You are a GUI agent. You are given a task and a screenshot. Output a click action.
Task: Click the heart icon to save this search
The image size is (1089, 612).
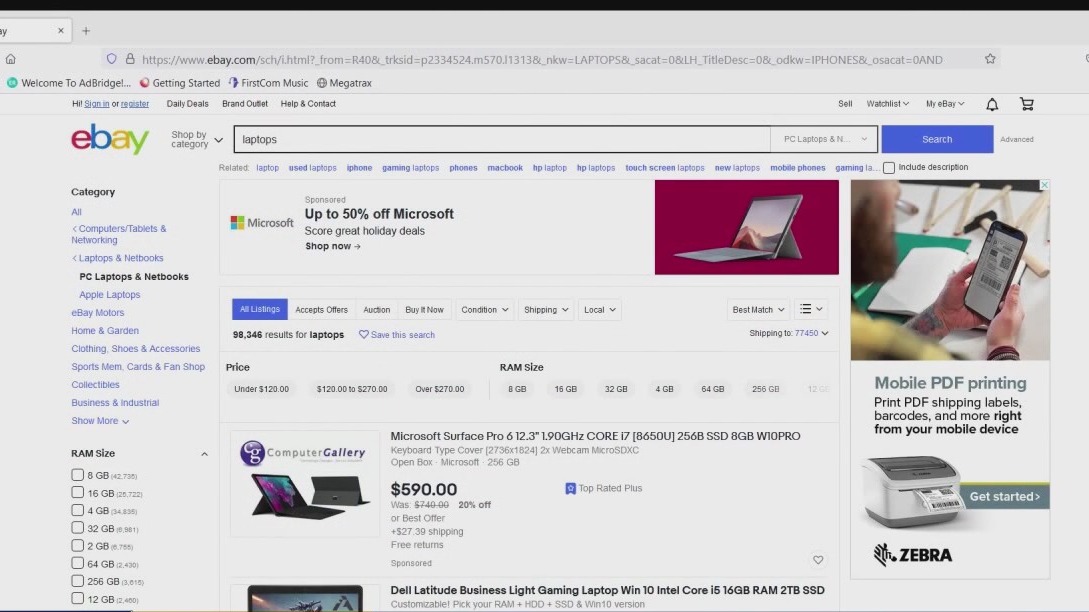pos(364,335)
